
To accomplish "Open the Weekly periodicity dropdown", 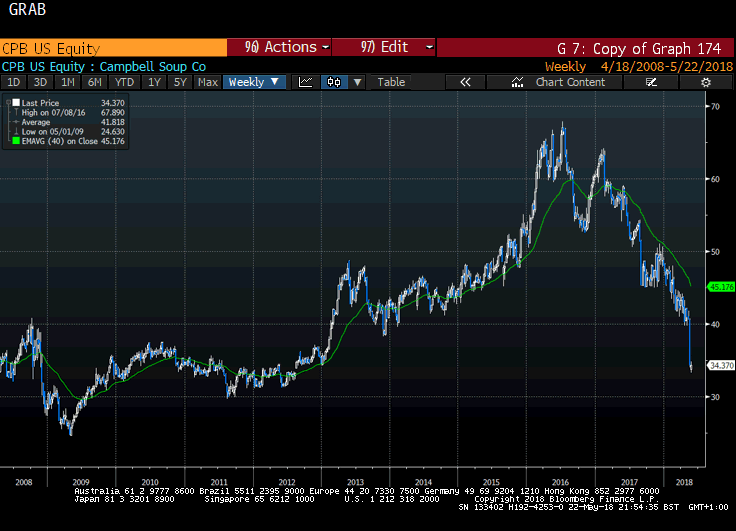I will (254, 82).
